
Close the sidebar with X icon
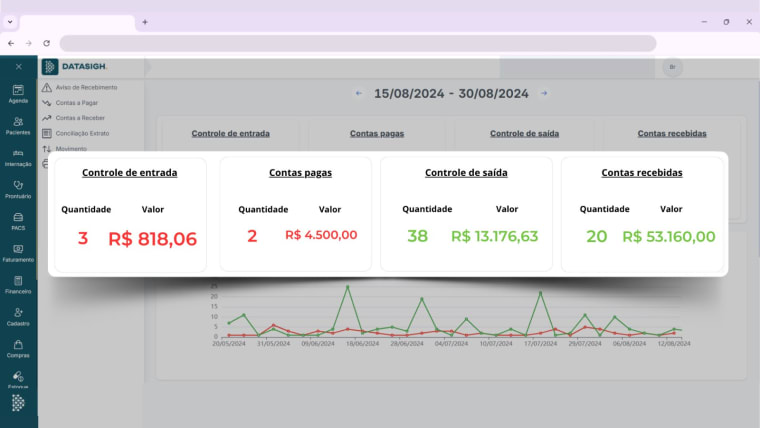[x=18, y=66]
